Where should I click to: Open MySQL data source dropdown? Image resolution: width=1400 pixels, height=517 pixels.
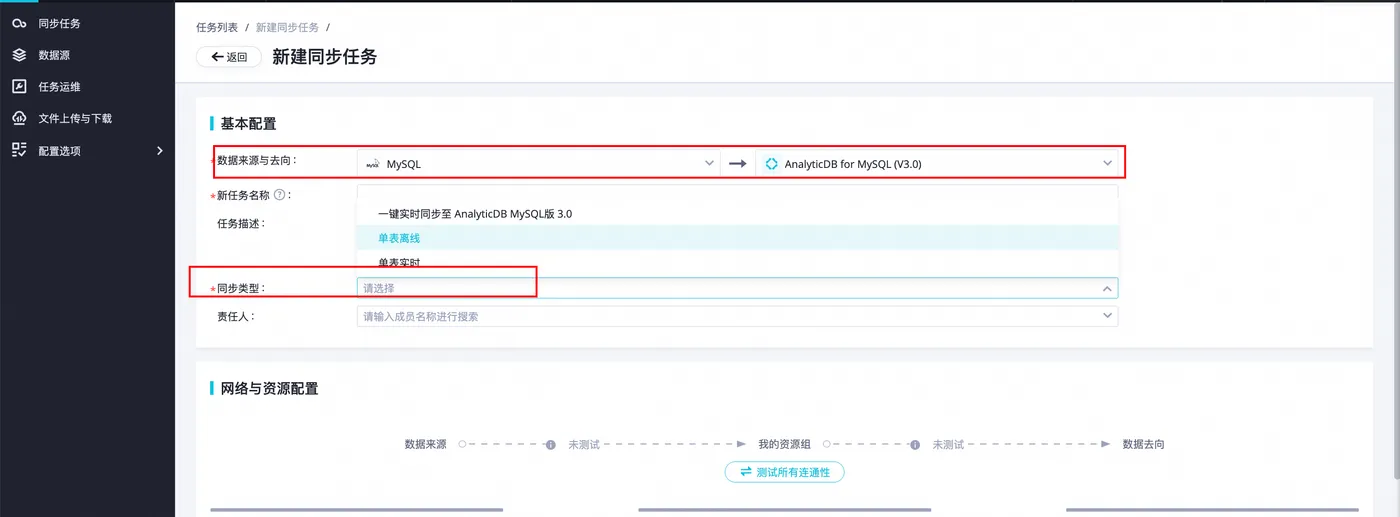(538, 163)
